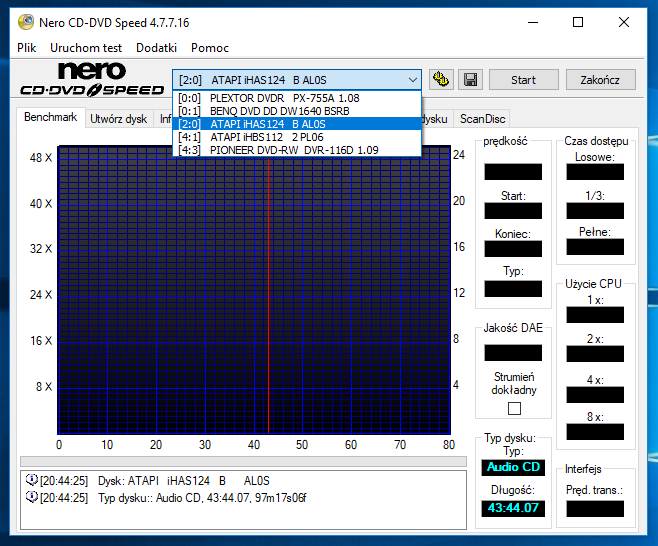Click the 1 x CPU usage field

[x=595, y=315]
